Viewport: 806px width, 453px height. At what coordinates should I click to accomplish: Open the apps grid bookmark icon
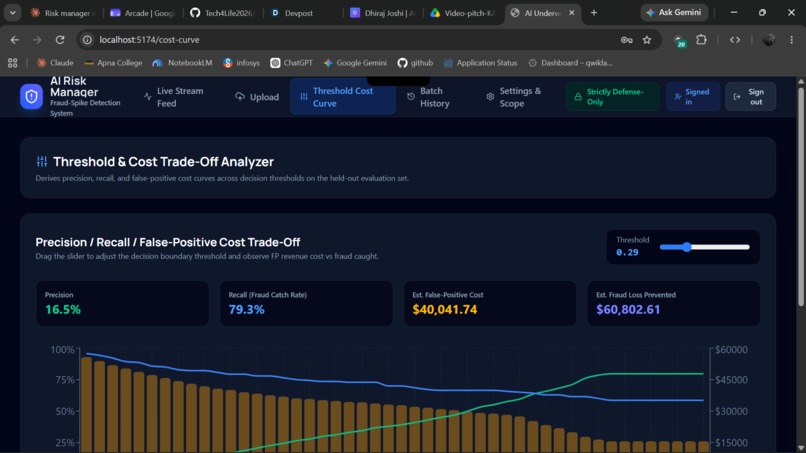click(x=12, y=63)
